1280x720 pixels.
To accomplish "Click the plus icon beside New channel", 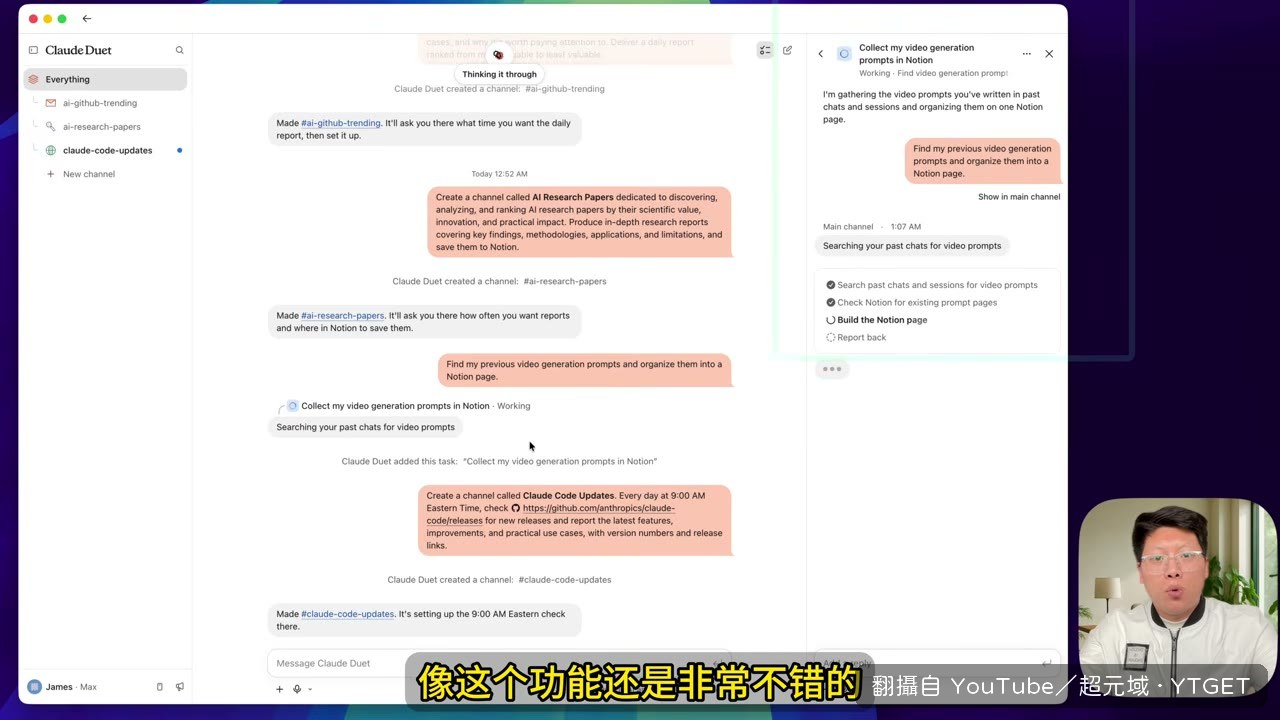I will click(x=51, y=174).
